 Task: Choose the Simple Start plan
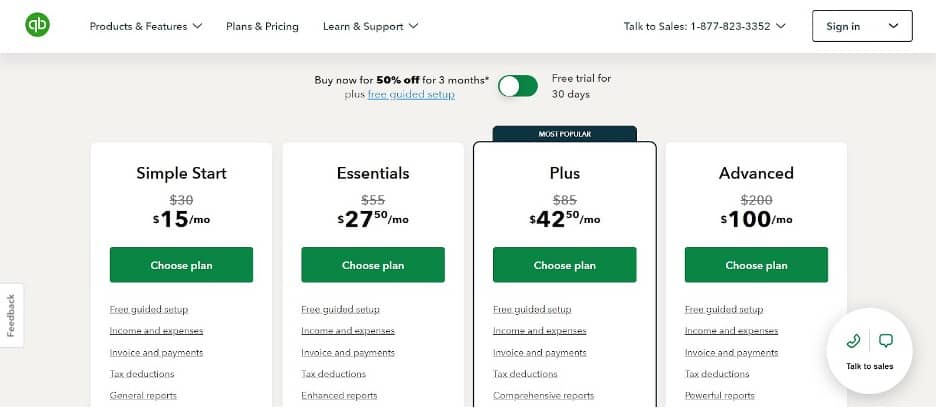pos(181,265)
